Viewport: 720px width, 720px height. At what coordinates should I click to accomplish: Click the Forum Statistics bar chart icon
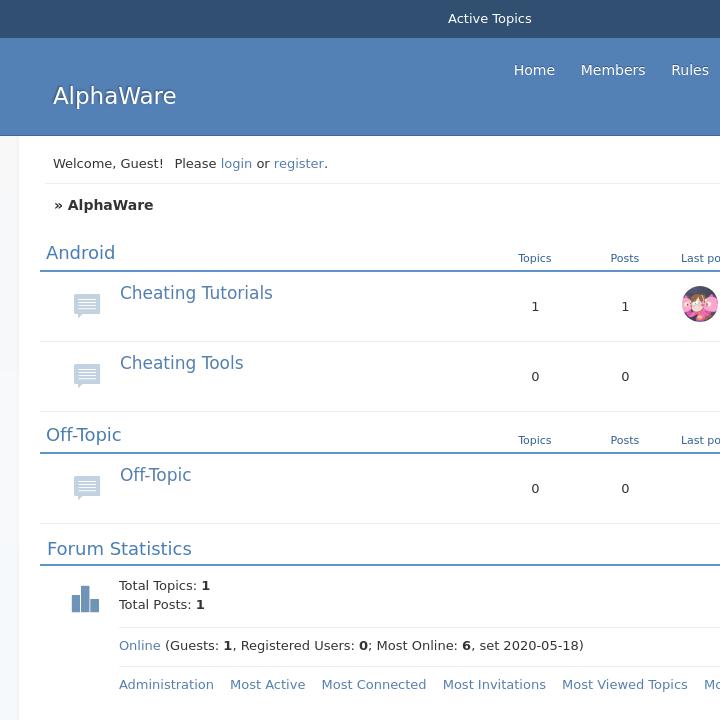pos(86,599)
